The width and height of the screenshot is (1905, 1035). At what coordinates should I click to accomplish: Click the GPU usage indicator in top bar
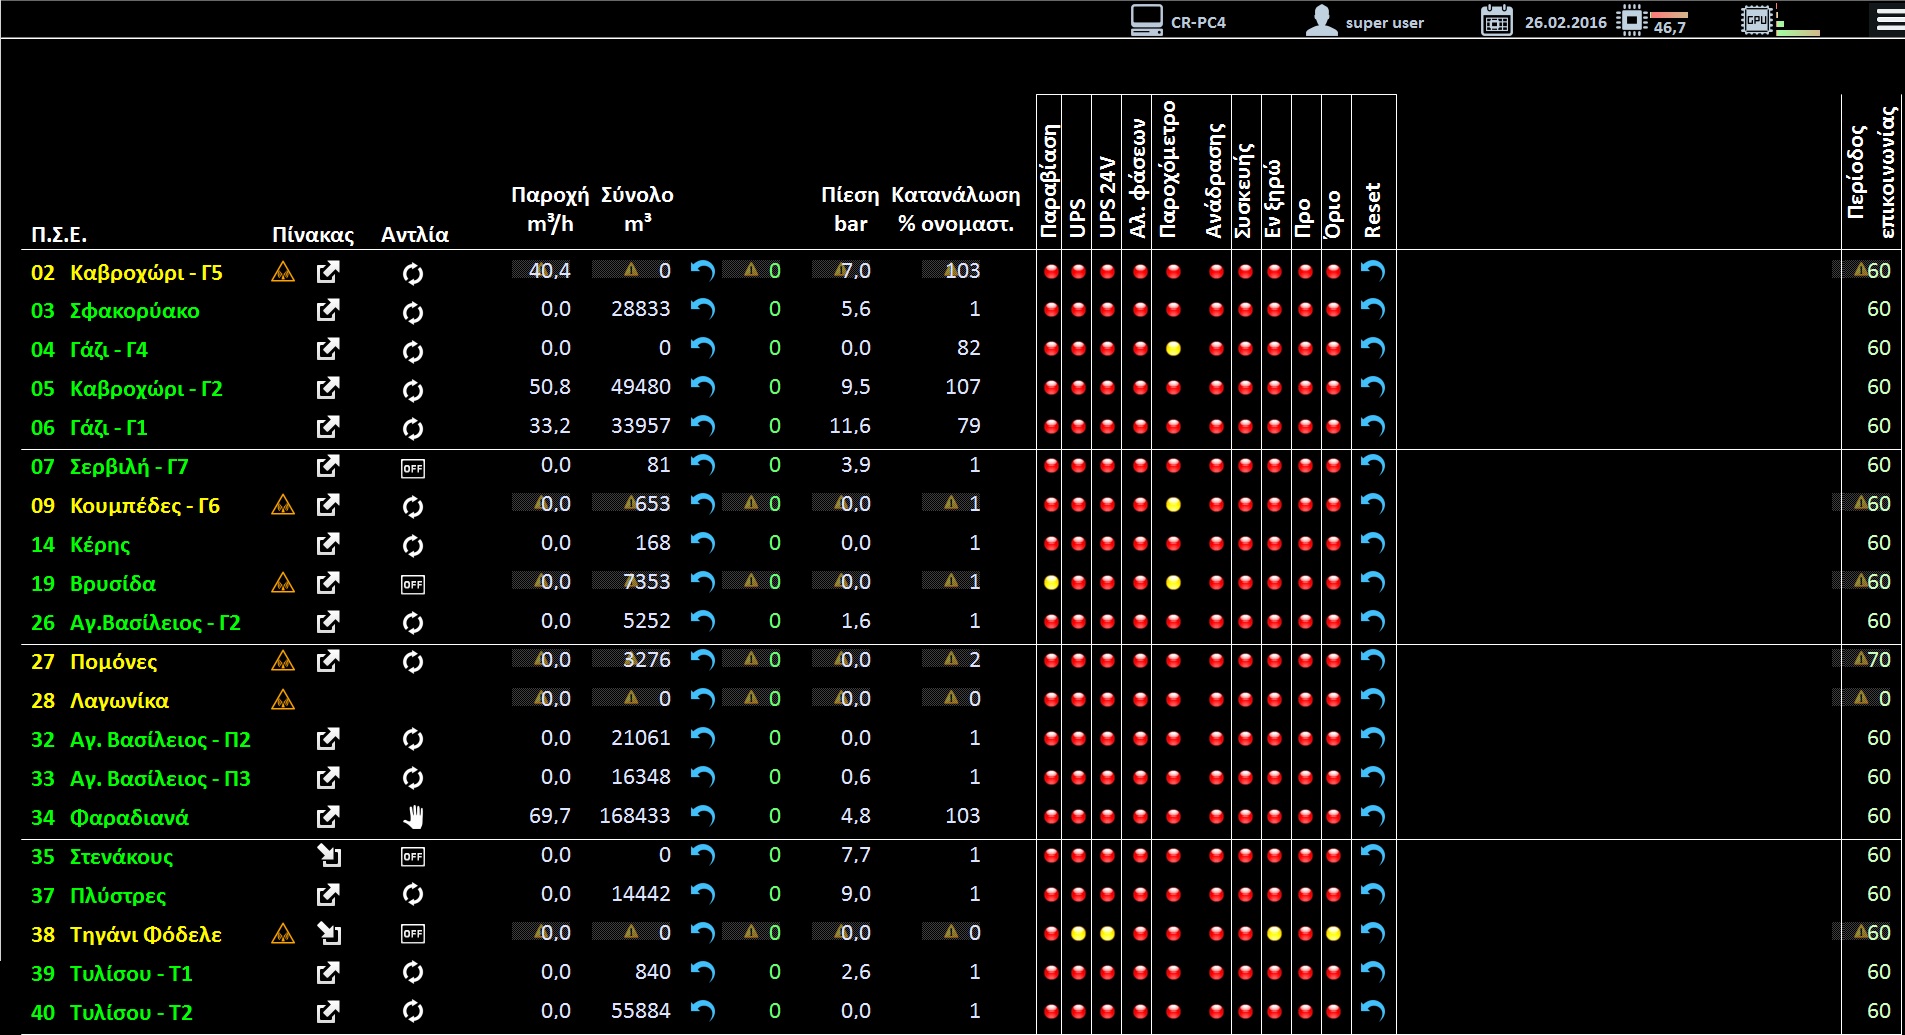[x=1757, y=21]
